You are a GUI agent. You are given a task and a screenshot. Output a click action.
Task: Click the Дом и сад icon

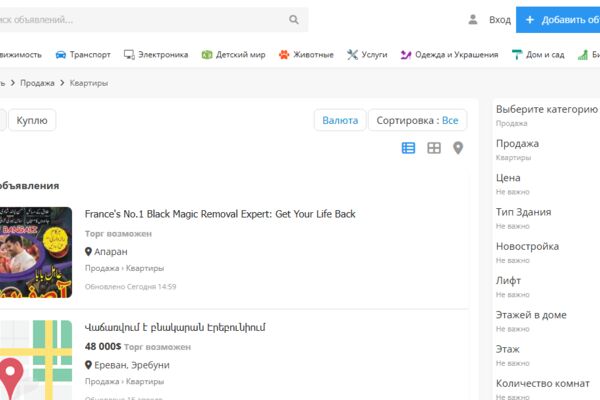pyautogui.click(x=517, y=55)
